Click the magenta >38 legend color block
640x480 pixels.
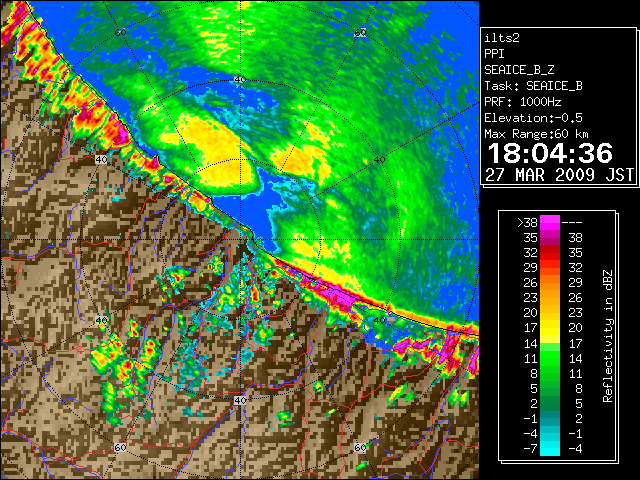tap(550, 222)
